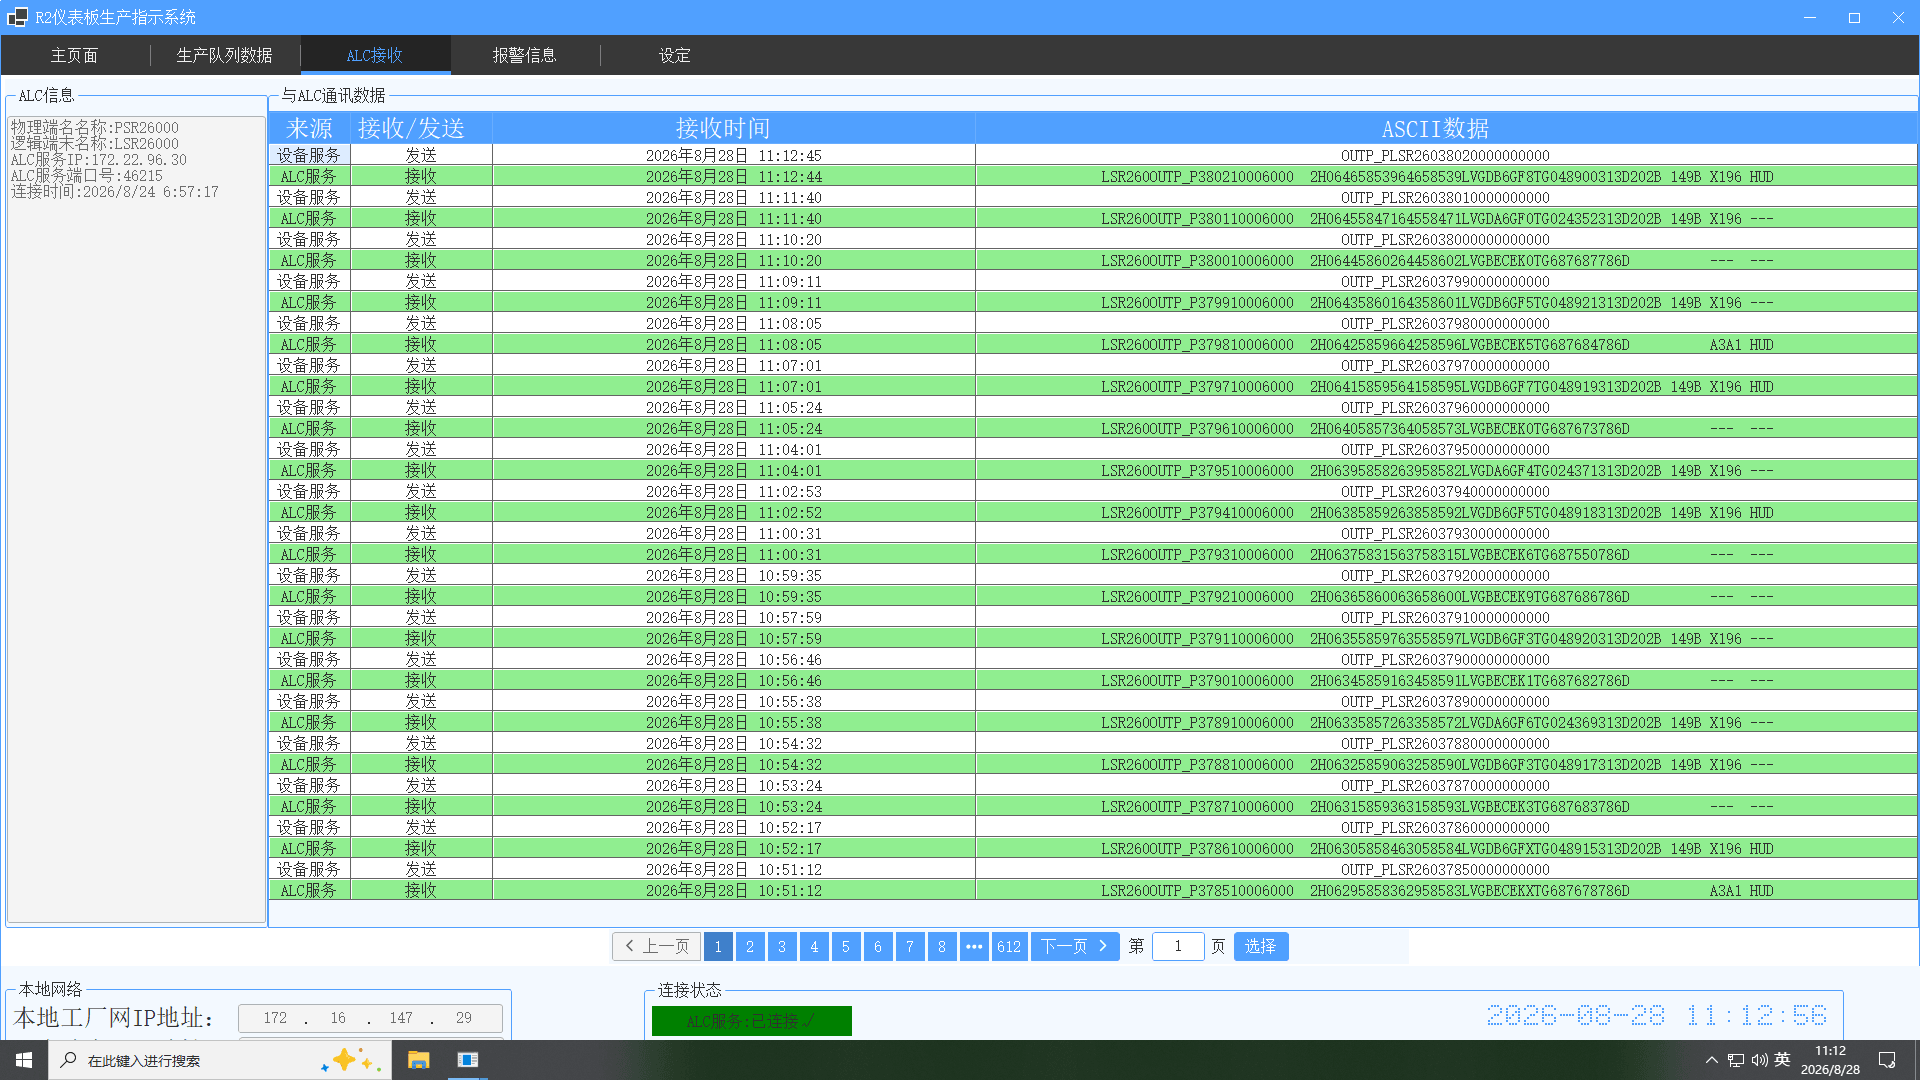Open the notification center icon

(1887, 1060)
